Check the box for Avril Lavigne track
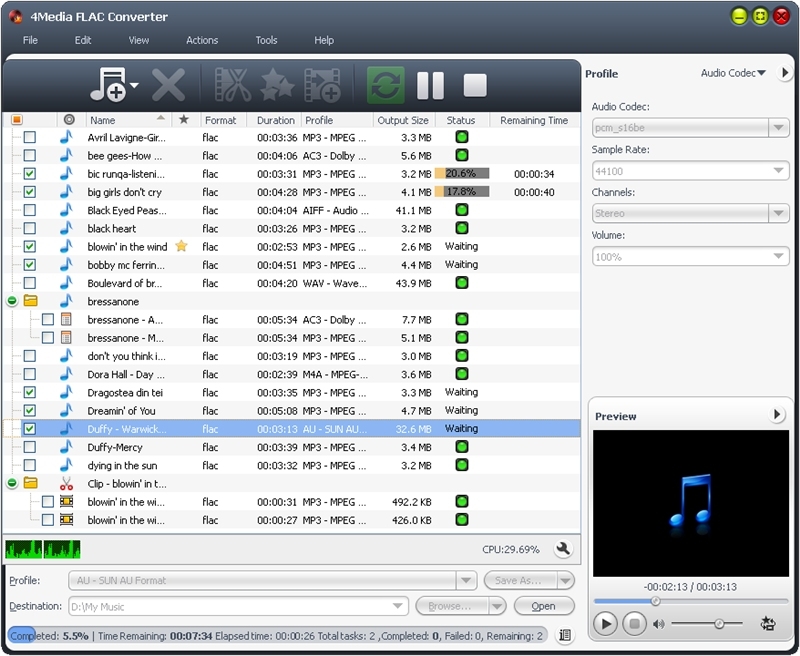This screenshot has width=800, height=656. coord(30,138)
